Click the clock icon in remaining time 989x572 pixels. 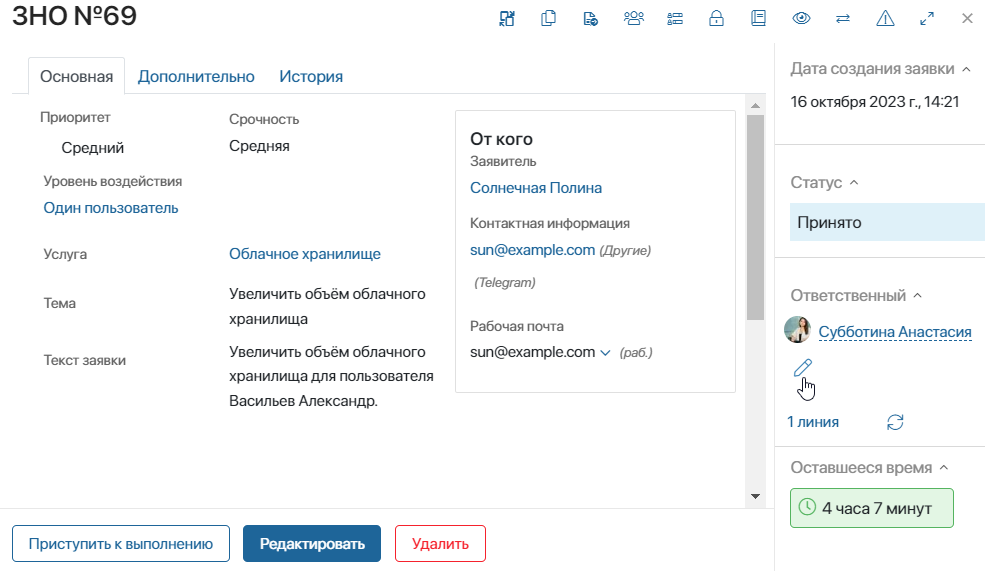pos(807,507)
